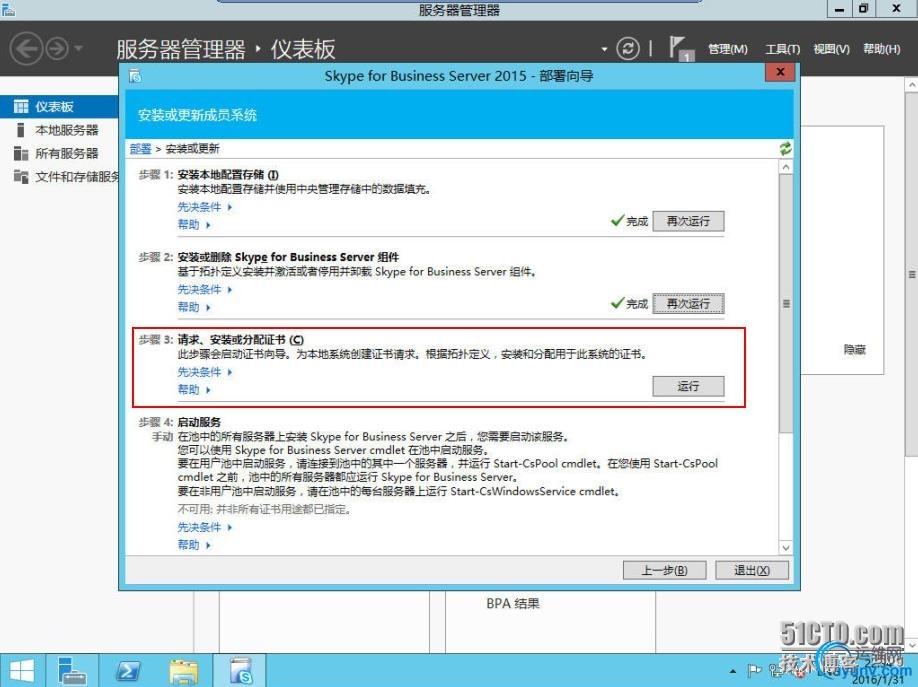918x687 pixels.
Task: Click wizard scrollbar up arrow
Action: [x=786, y=167]
